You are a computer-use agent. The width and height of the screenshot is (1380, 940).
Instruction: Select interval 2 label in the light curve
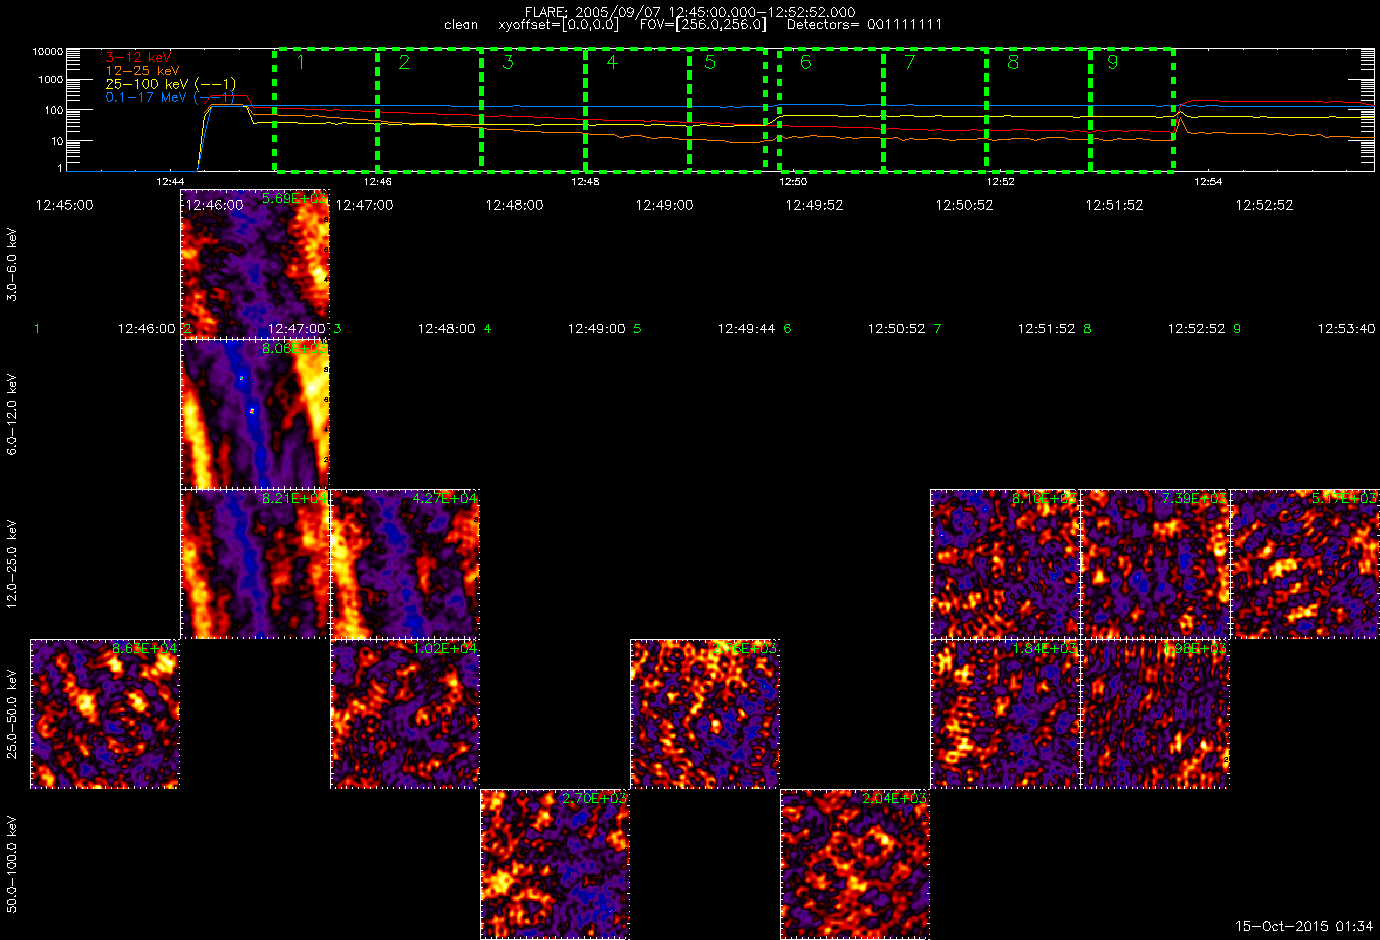pos(404,62)
